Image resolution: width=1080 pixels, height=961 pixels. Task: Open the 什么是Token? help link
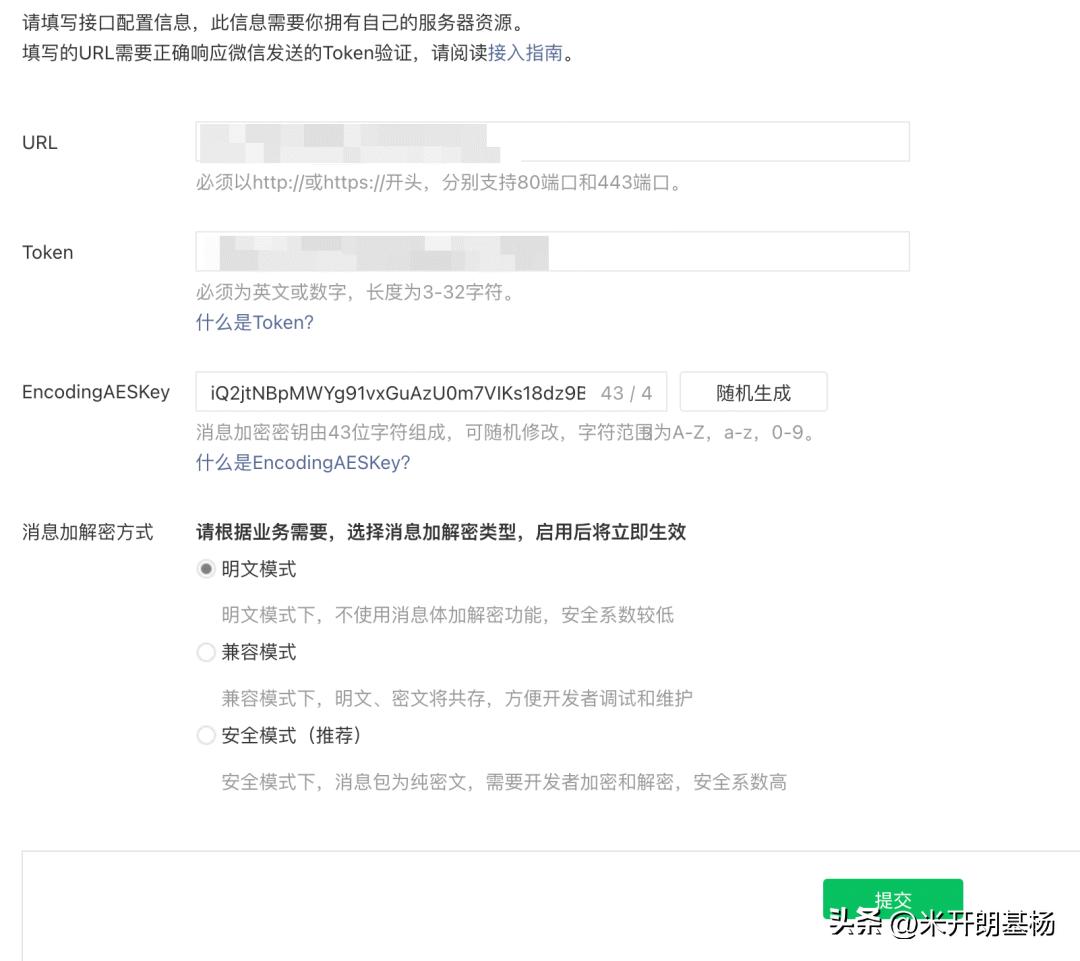(254, 323)
